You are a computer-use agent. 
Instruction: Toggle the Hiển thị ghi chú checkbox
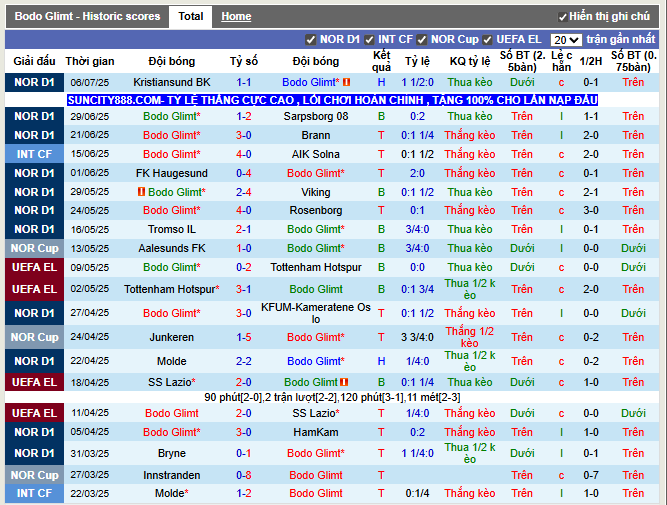click(562, 17)
